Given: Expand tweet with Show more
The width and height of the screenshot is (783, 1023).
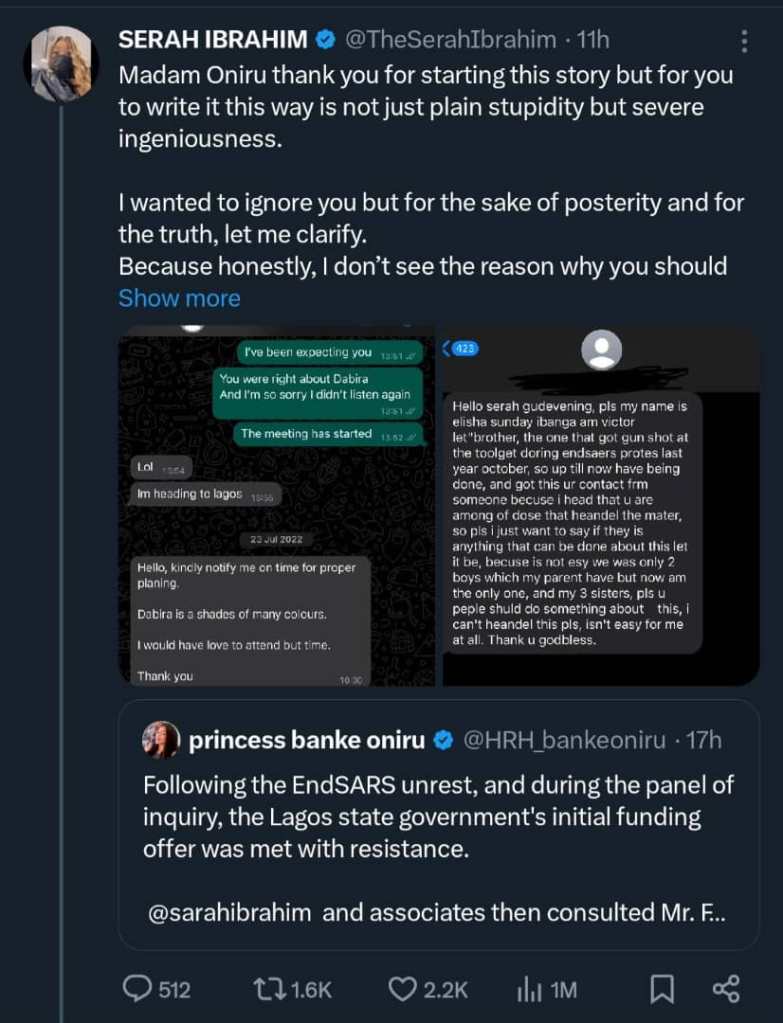Looking at the screenshot, I should coord(179,298).
